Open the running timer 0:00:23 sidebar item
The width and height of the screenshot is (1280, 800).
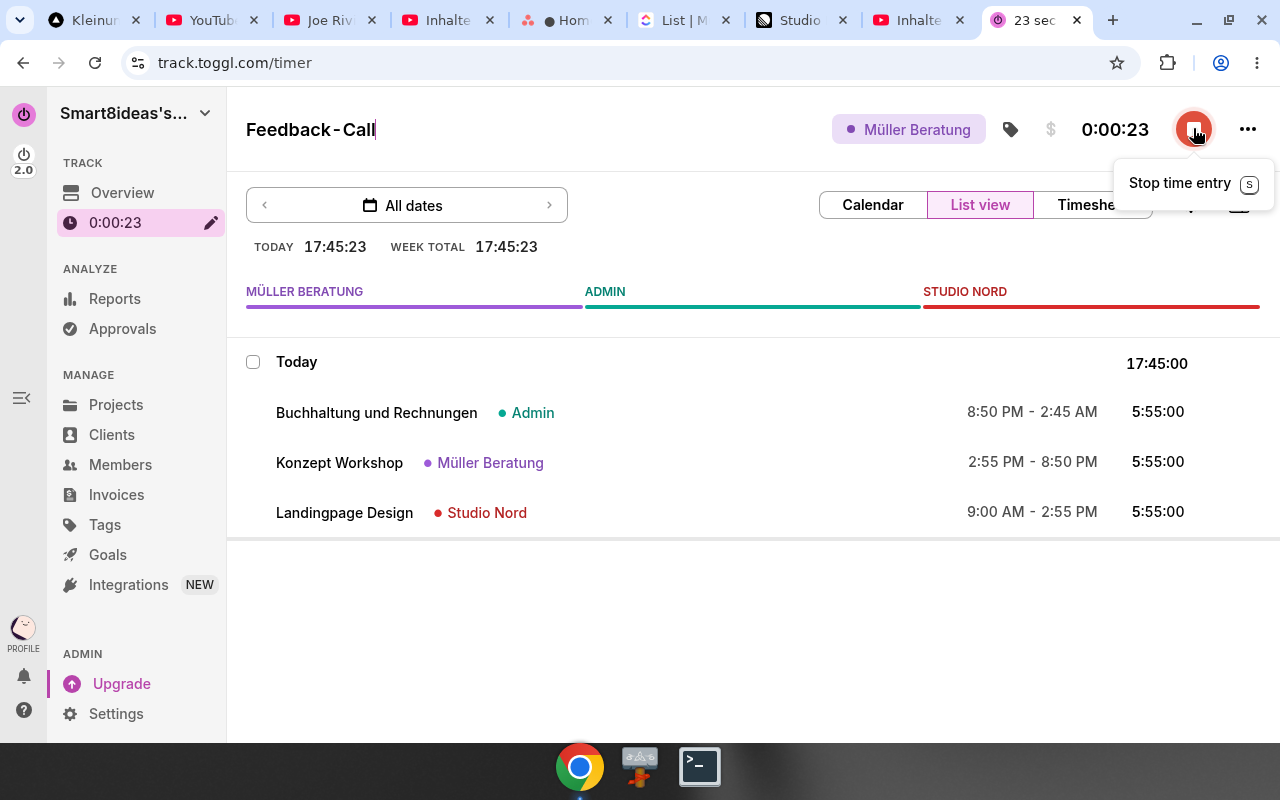[x=141, y=223]
